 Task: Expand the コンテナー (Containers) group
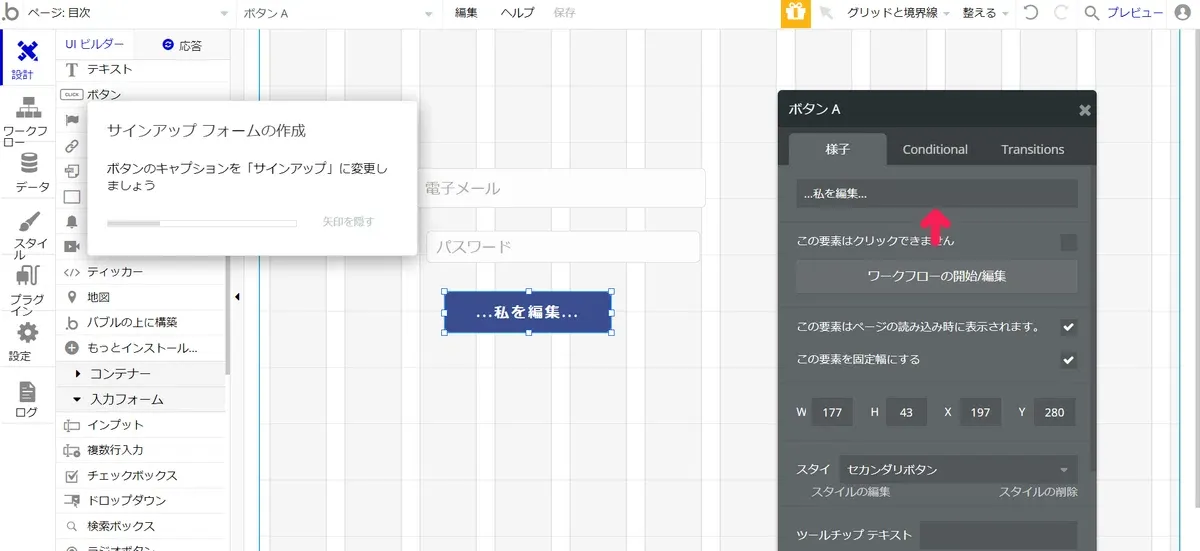142,374
